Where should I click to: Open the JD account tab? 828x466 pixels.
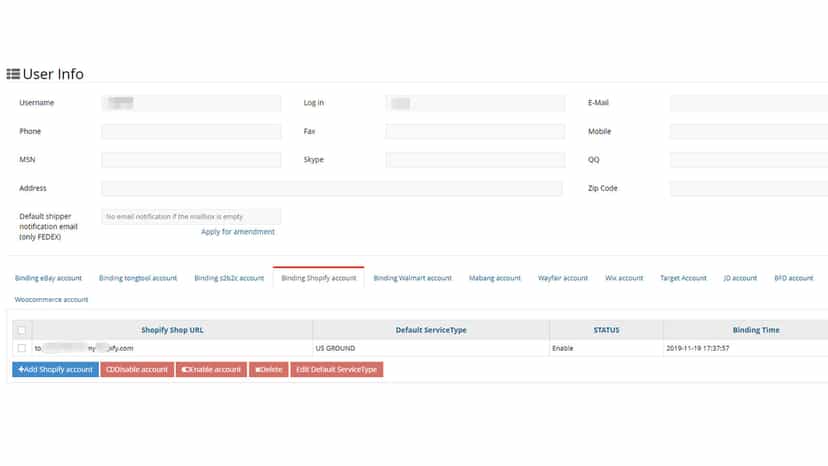[740, 278]
